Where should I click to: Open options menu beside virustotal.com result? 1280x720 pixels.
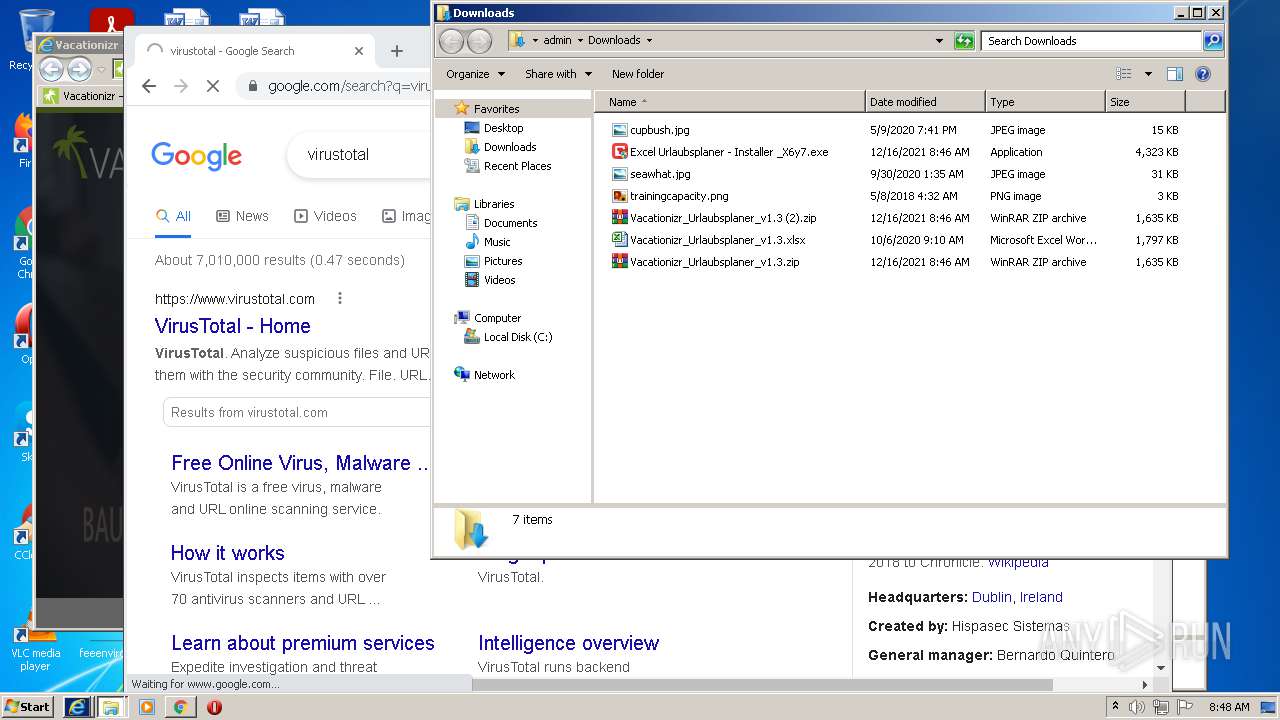pyautogui.click(x=340, y=299)
